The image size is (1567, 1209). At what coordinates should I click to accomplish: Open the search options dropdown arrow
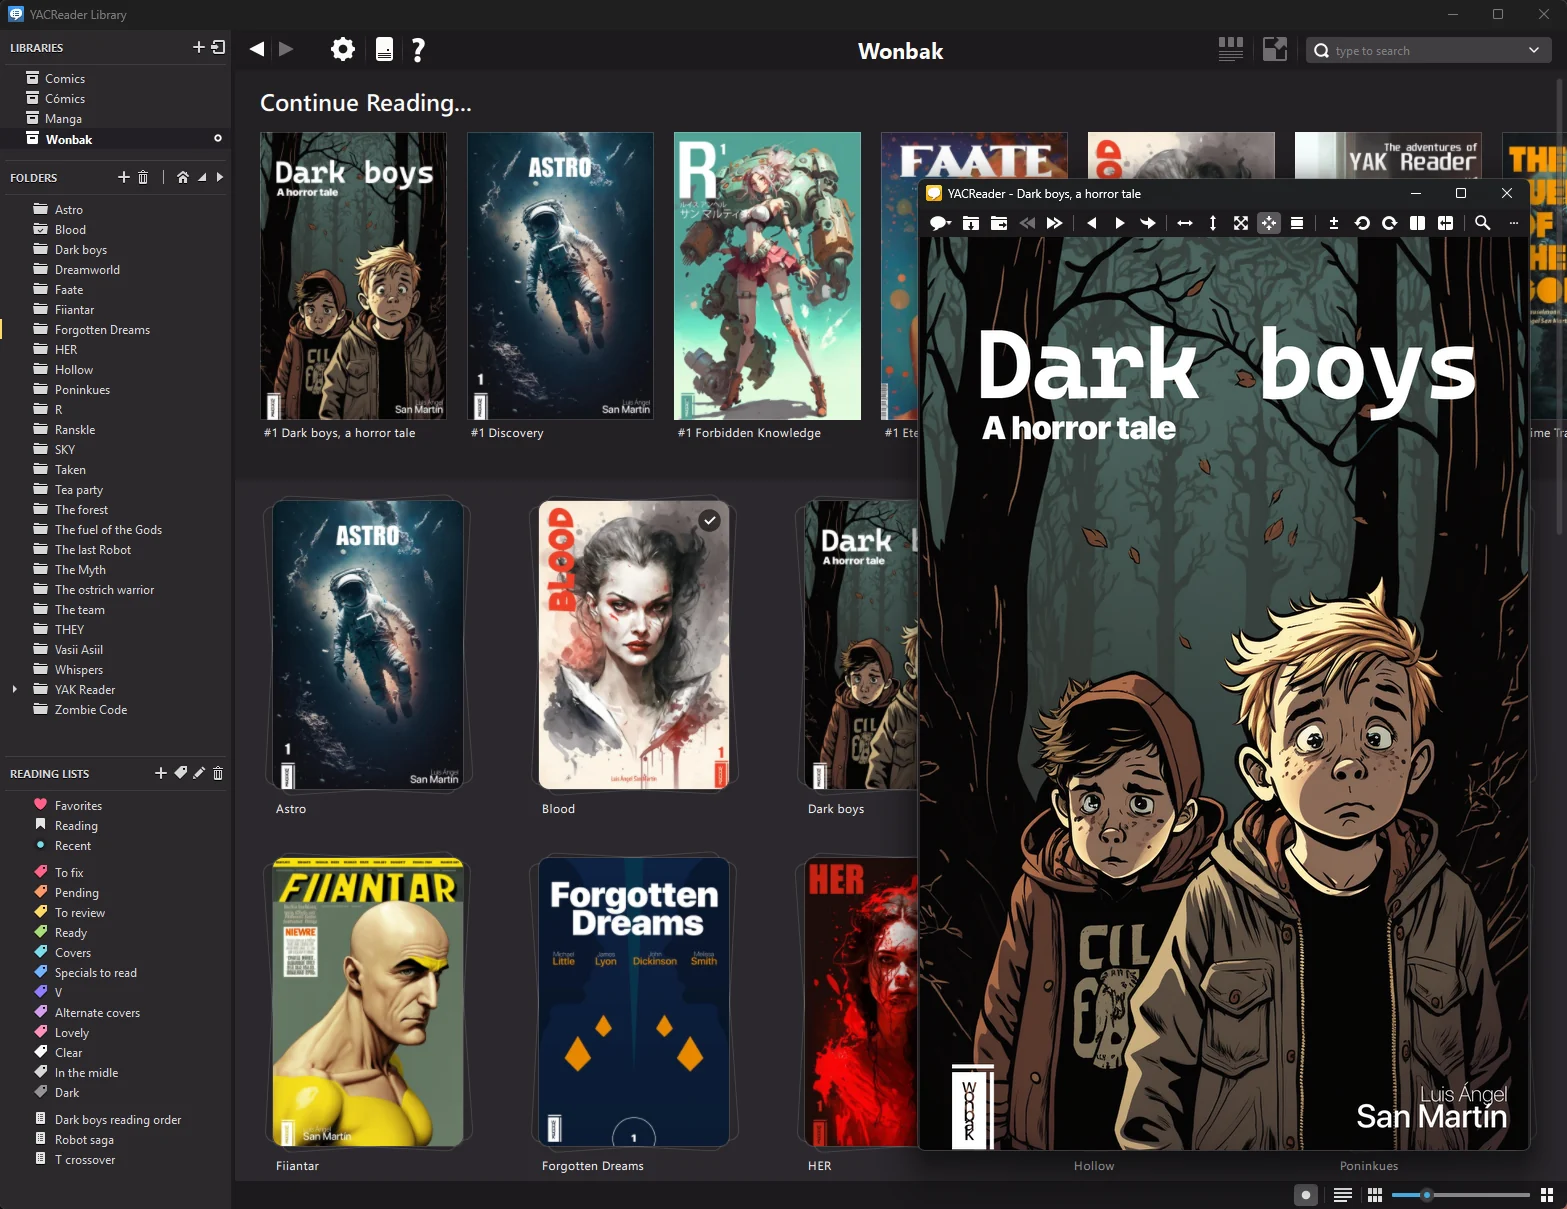(1533, 50)
